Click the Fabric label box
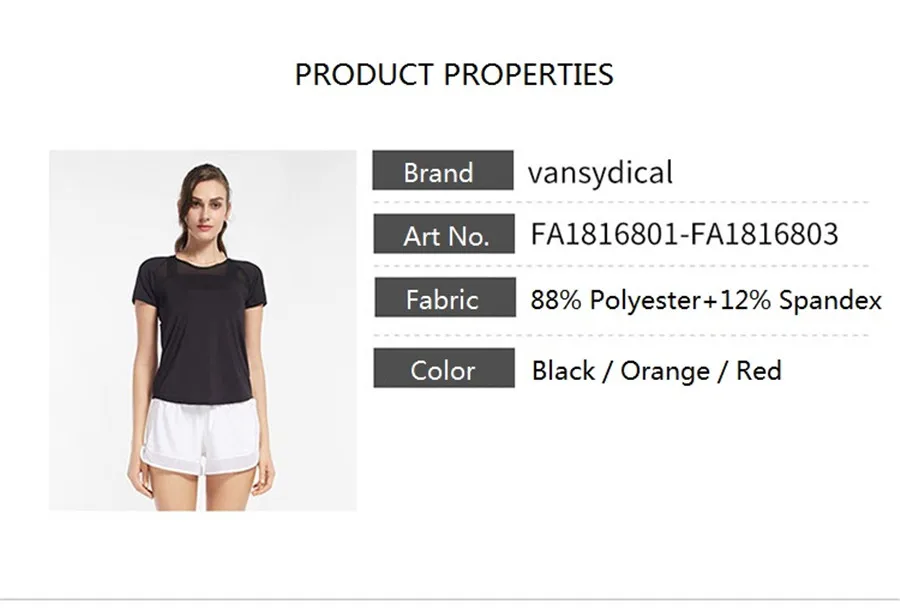Image resolution: width=900 pixels, height=616 pixels. click(445, 297)
